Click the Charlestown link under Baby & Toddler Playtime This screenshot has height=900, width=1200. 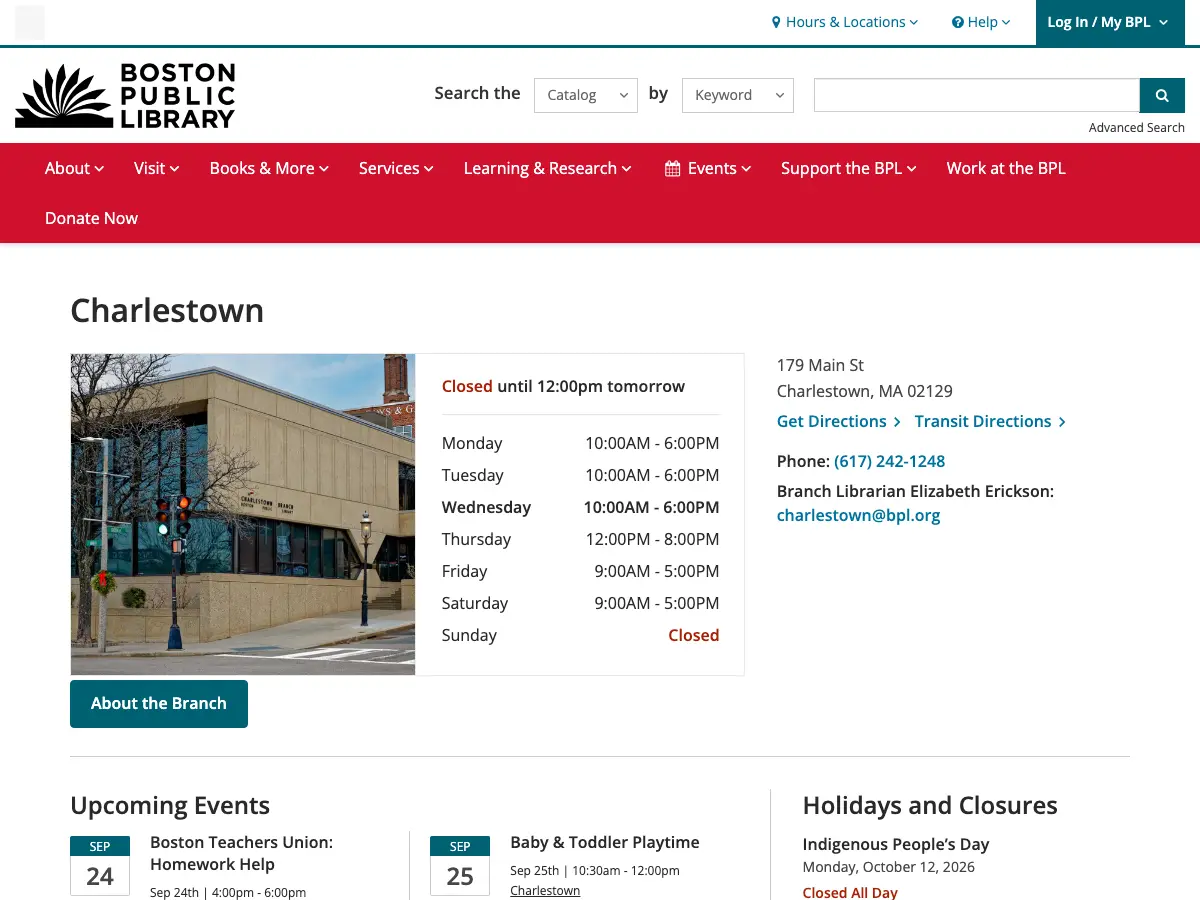click(545, 890)
